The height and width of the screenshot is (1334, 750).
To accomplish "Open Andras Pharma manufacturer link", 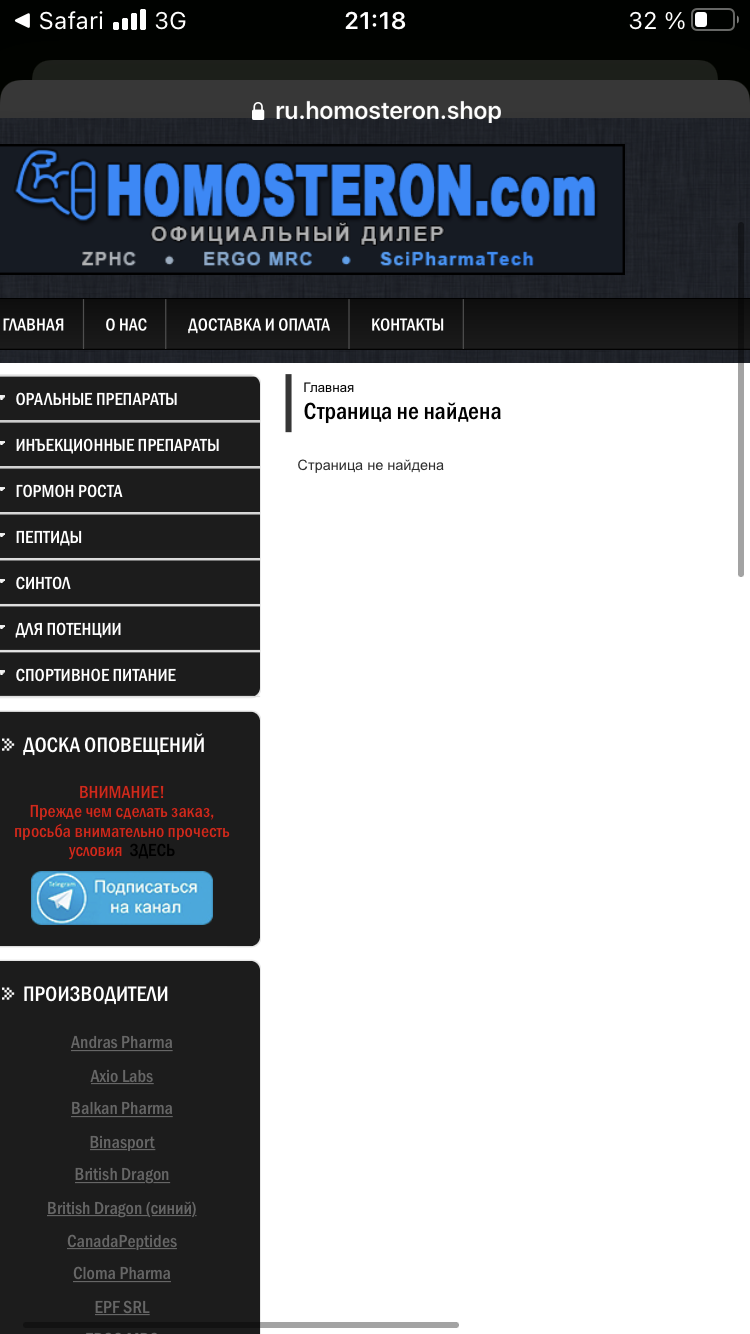I will tap(122, 1042).
